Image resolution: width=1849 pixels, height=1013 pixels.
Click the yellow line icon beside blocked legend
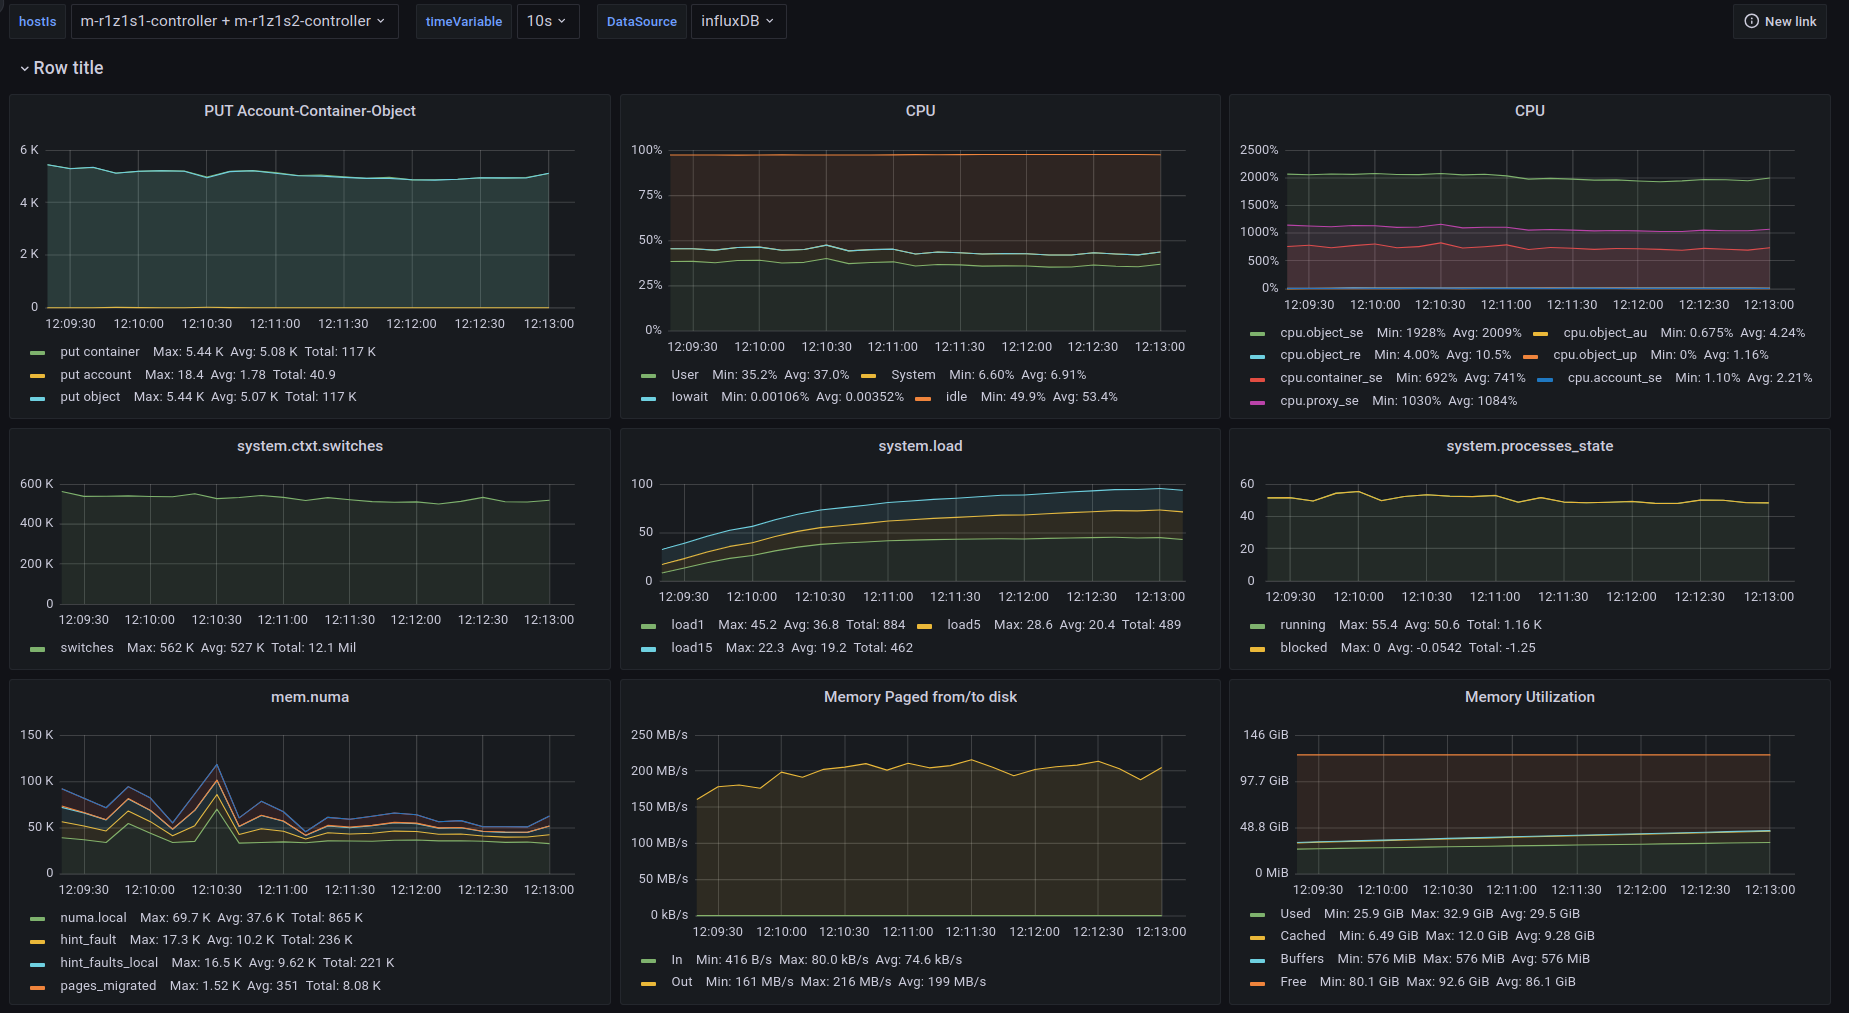tap(1257, 649)
